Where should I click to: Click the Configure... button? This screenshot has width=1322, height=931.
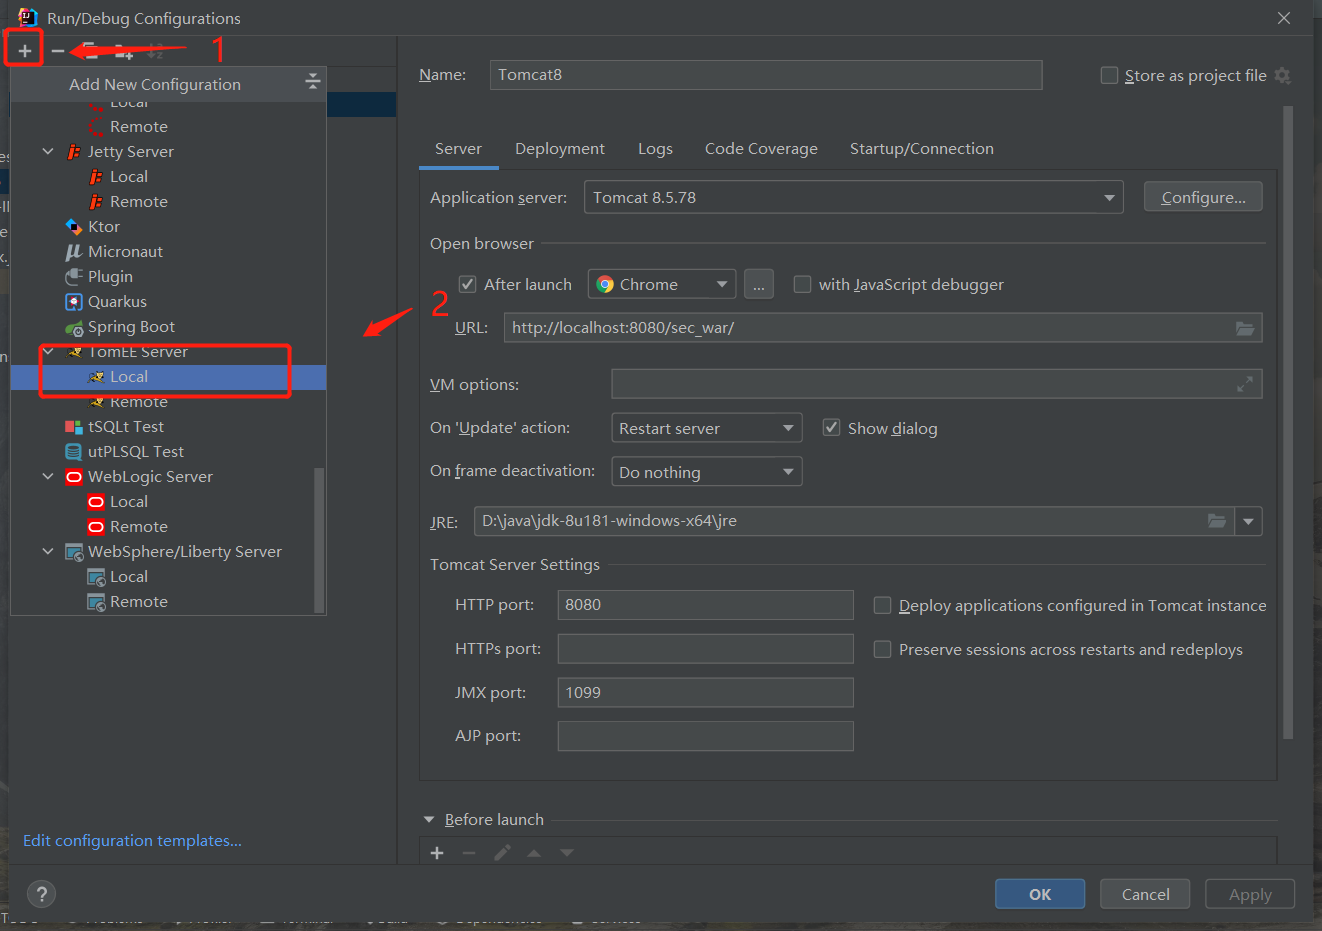point(1203,197)
